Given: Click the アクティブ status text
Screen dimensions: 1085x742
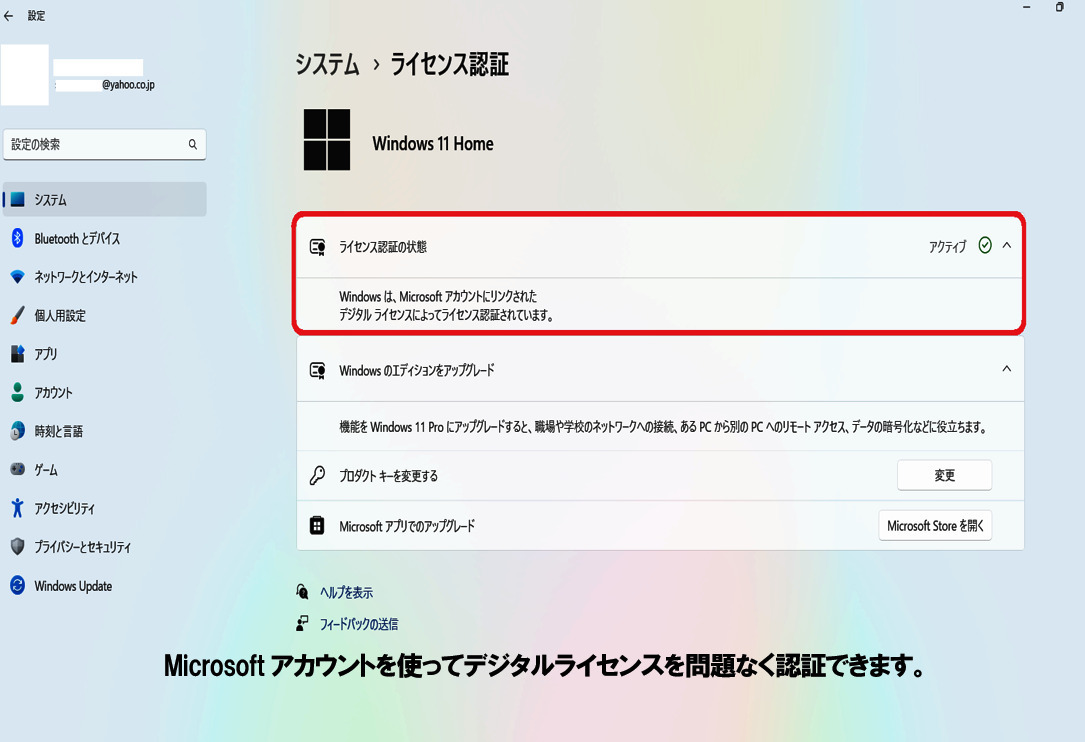Looking at the screenshot, I should 947,246.
